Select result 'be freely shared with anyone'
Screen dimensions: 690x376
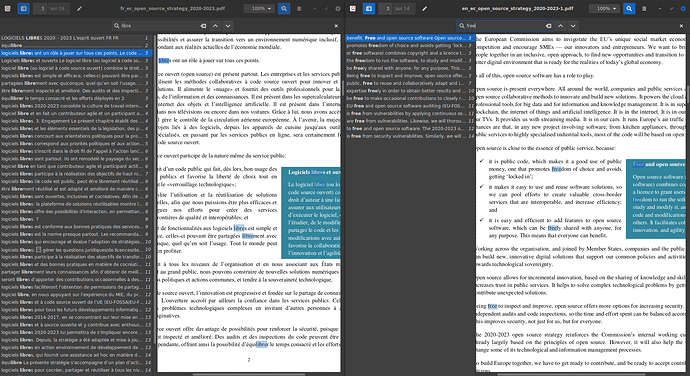409,68
